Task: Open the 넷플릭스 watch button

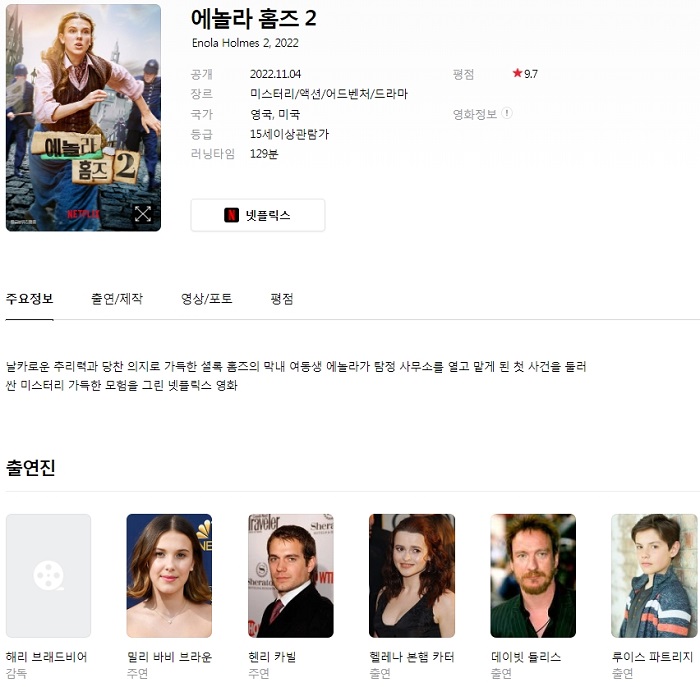Action: (258, 215)
